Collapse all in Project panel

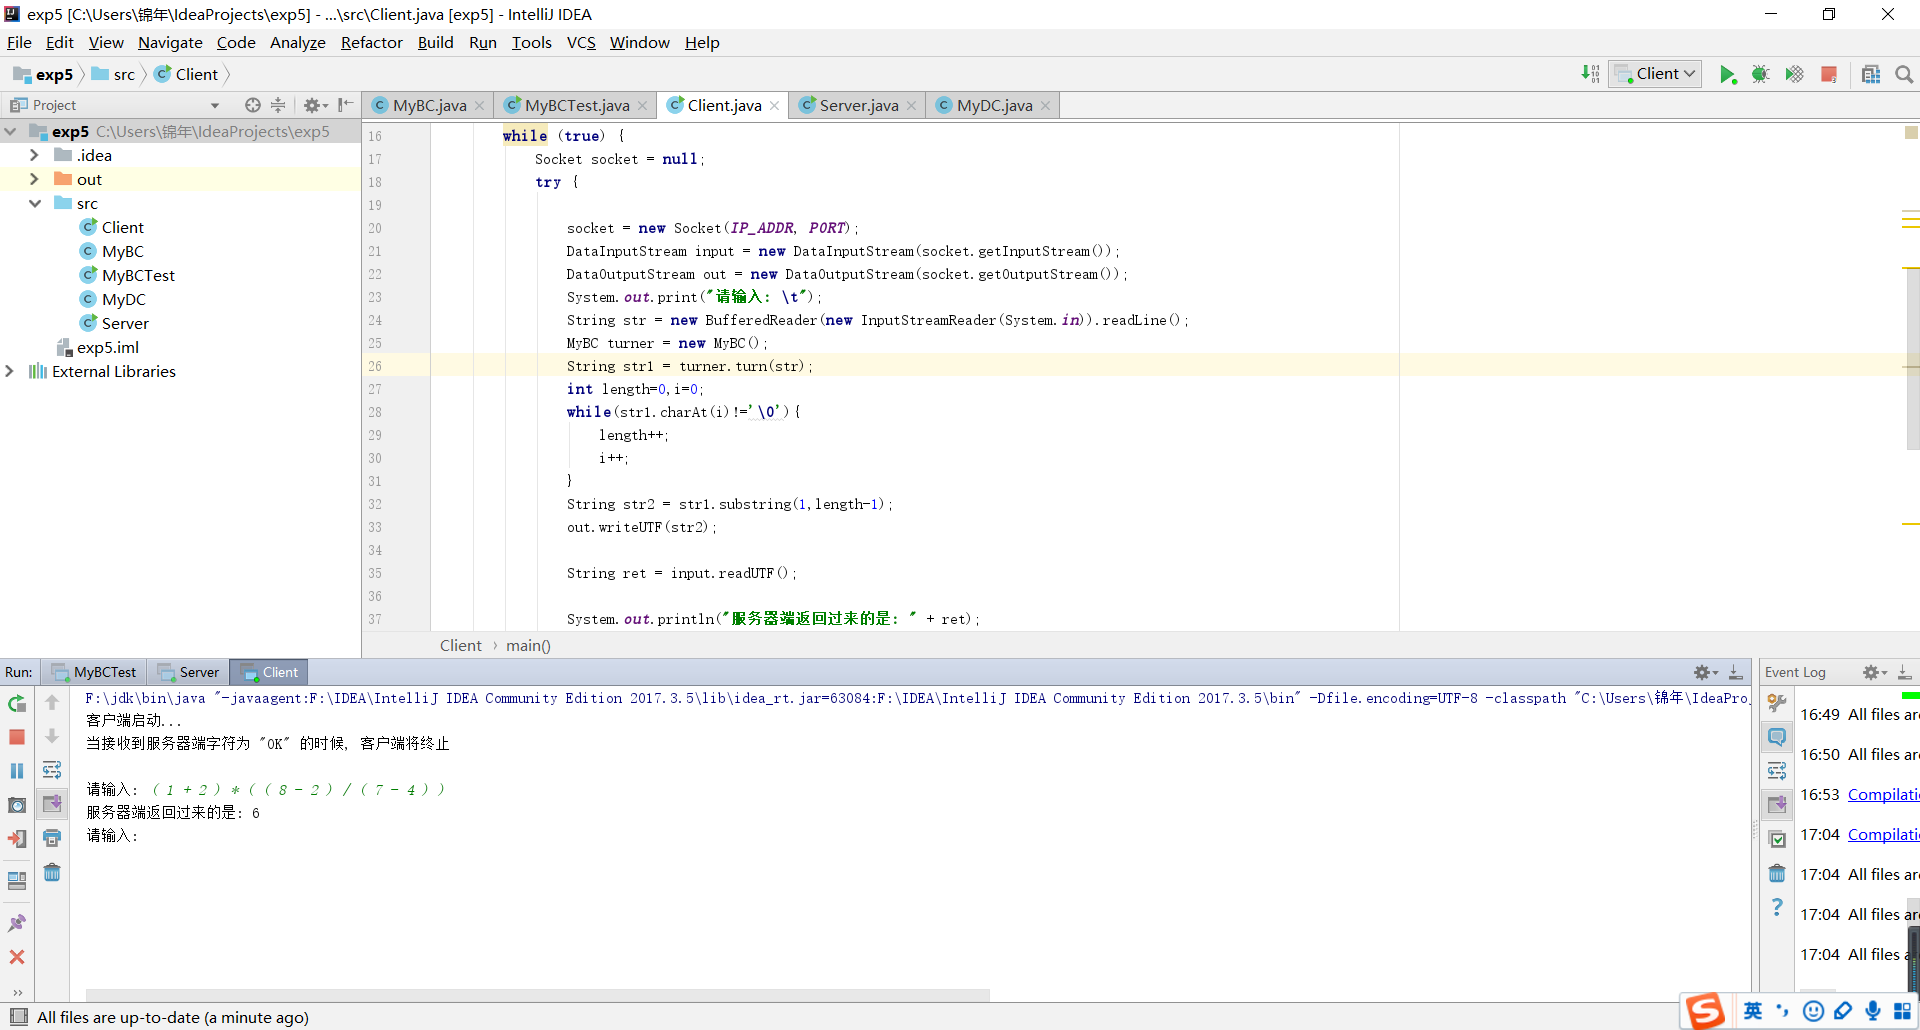click(x=278, y=105)
